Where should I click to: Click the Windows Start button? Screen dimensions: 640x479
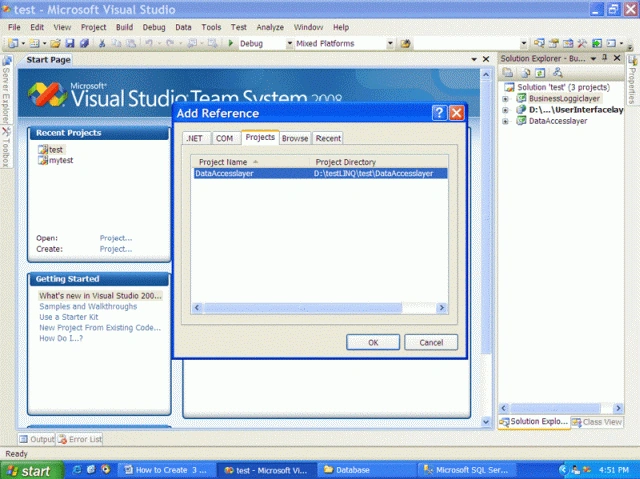click(x=32, y=470)
